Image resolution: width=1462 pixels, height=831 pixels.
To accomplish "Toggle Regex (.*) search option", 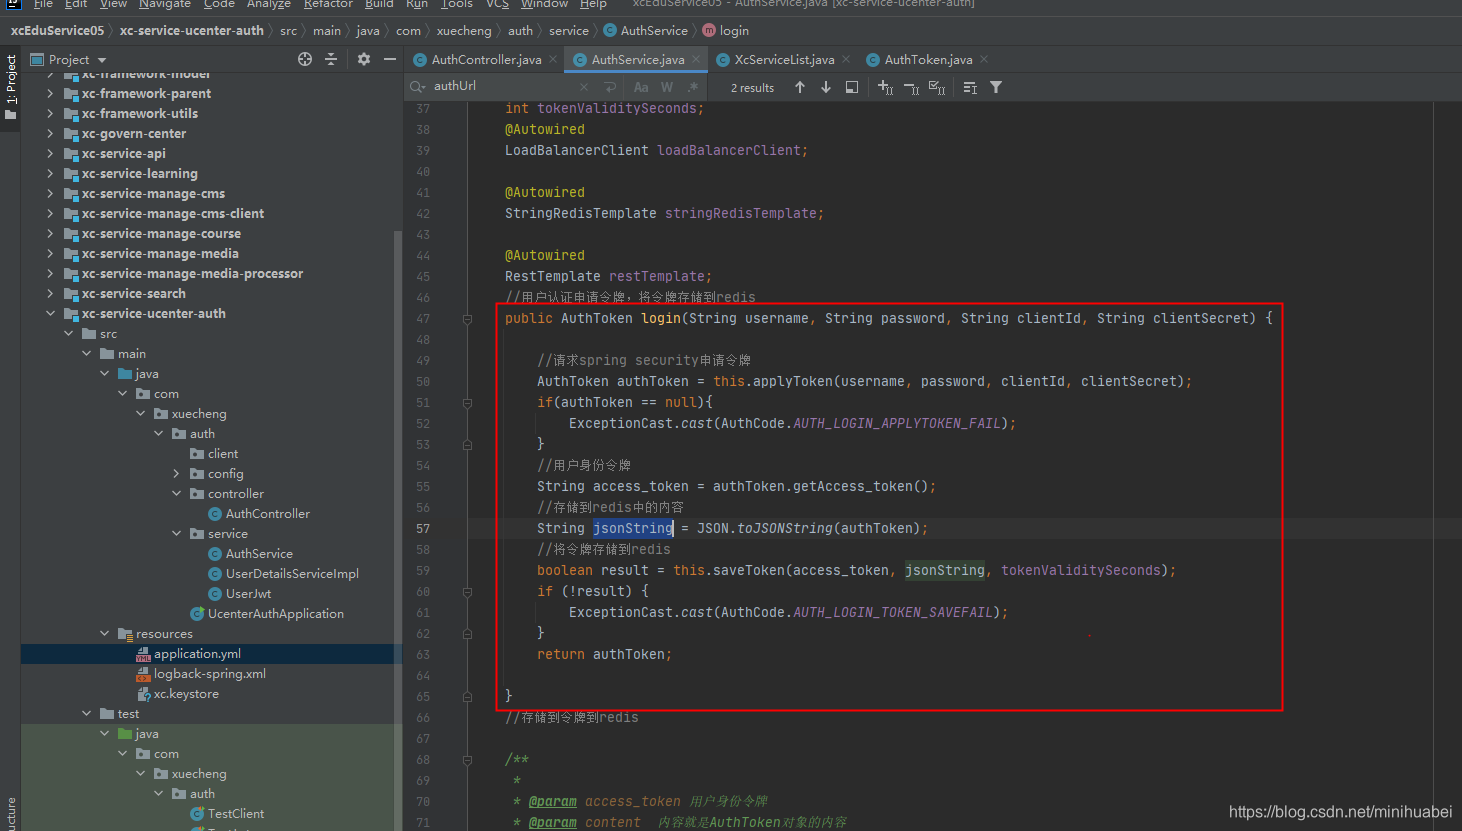I will tap(692, 87).
